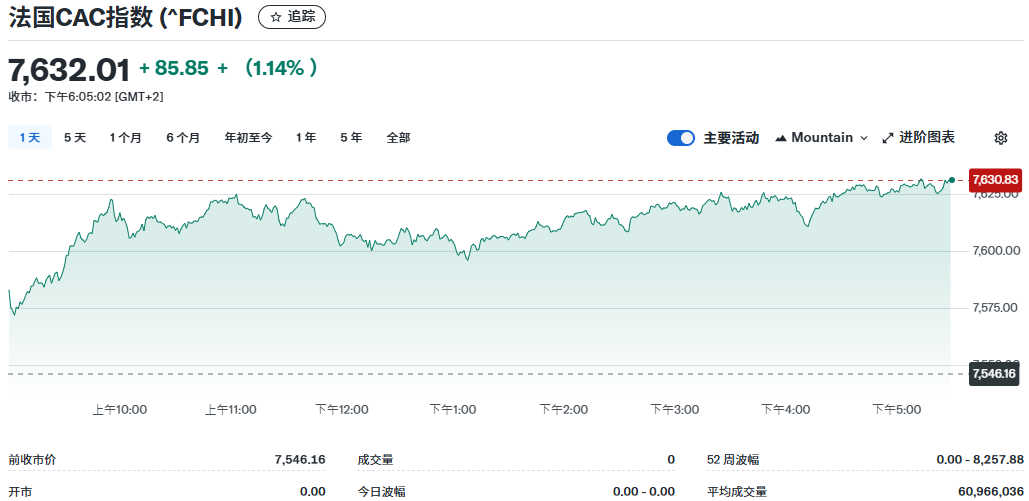Click the dark 7,546.16 previous close tag
The image size is (1029, 501).
pos(995,374)
